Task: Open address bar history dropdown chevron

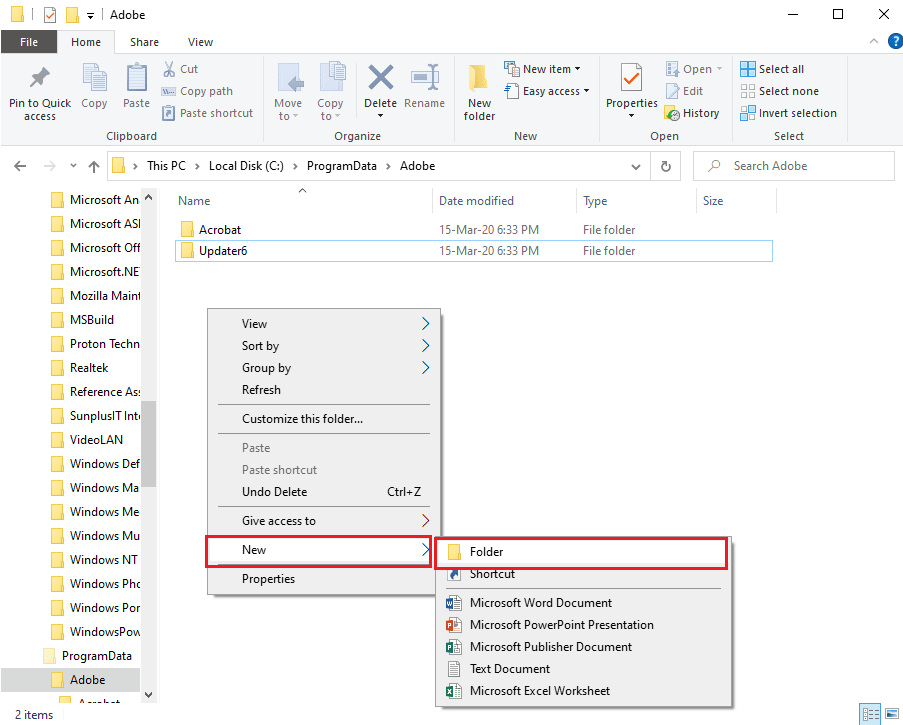Action: (636, 166)
